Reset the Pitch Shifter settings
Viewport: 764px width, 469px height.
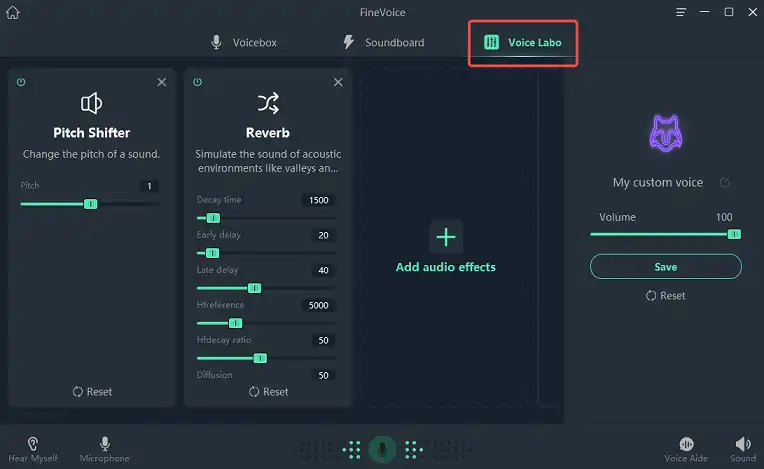point(92,392)
